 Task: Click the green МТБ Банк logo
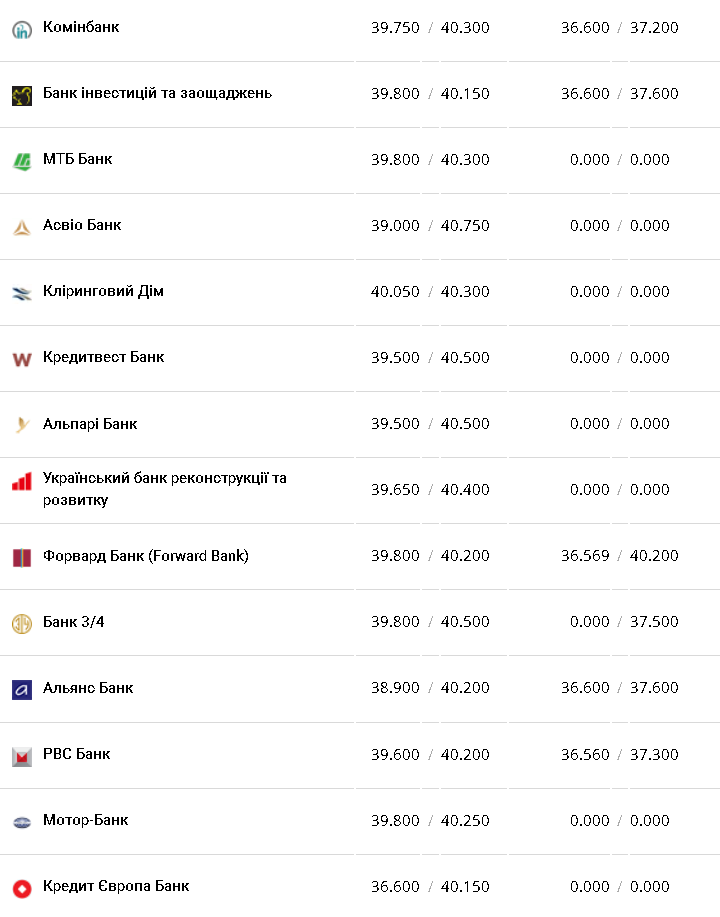(22, 161)
